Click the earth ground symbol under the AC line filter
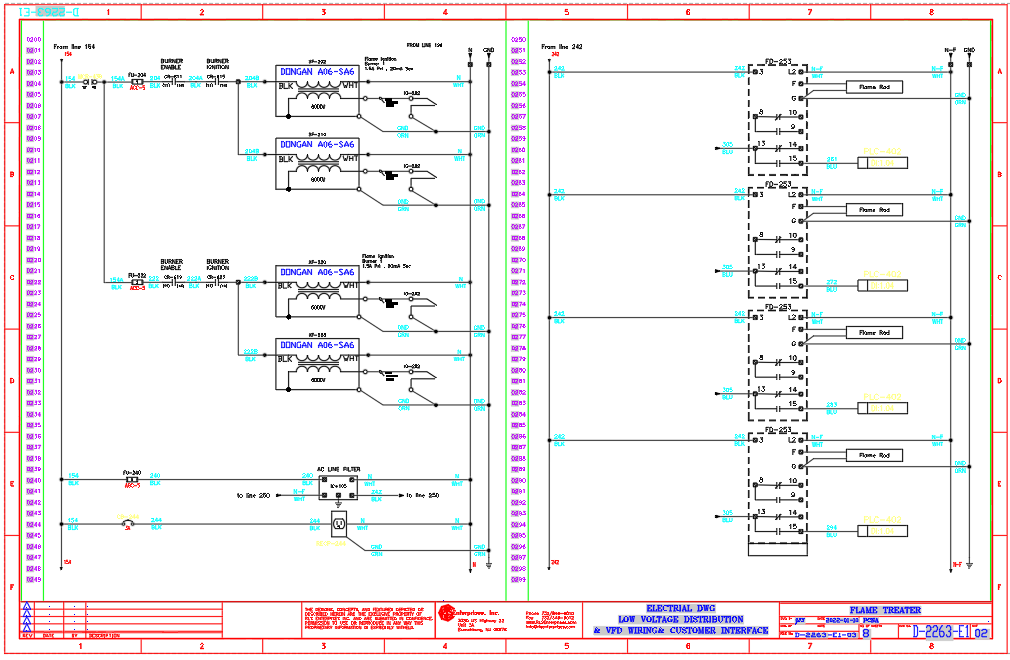This screenshot has width=1010, height=660. coord(338,505)
